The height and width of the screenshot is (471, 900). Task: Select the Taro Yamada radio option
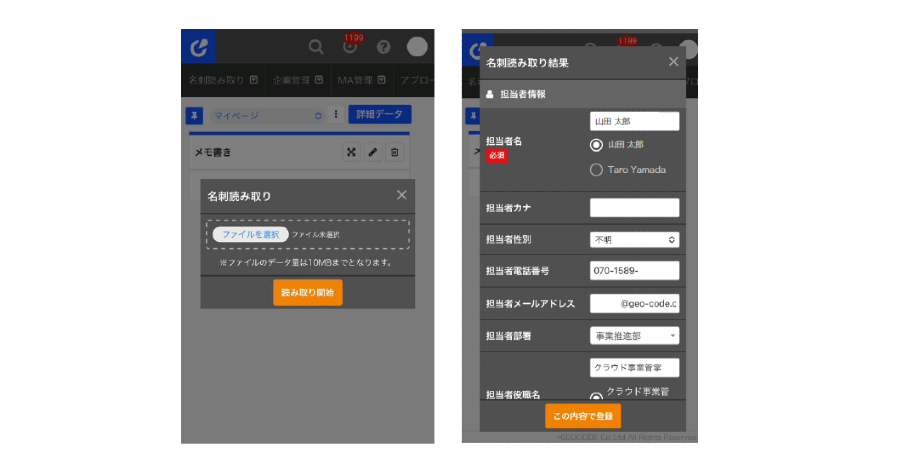pyautogui.click(x=596, y=170)
